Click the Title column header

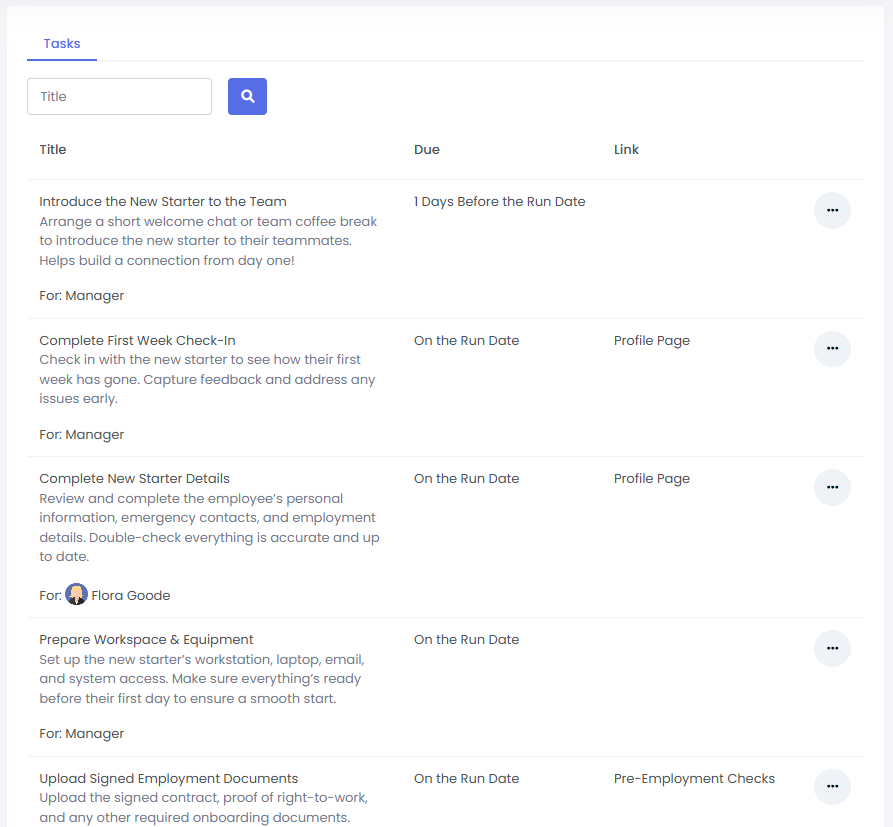point(52,149)
